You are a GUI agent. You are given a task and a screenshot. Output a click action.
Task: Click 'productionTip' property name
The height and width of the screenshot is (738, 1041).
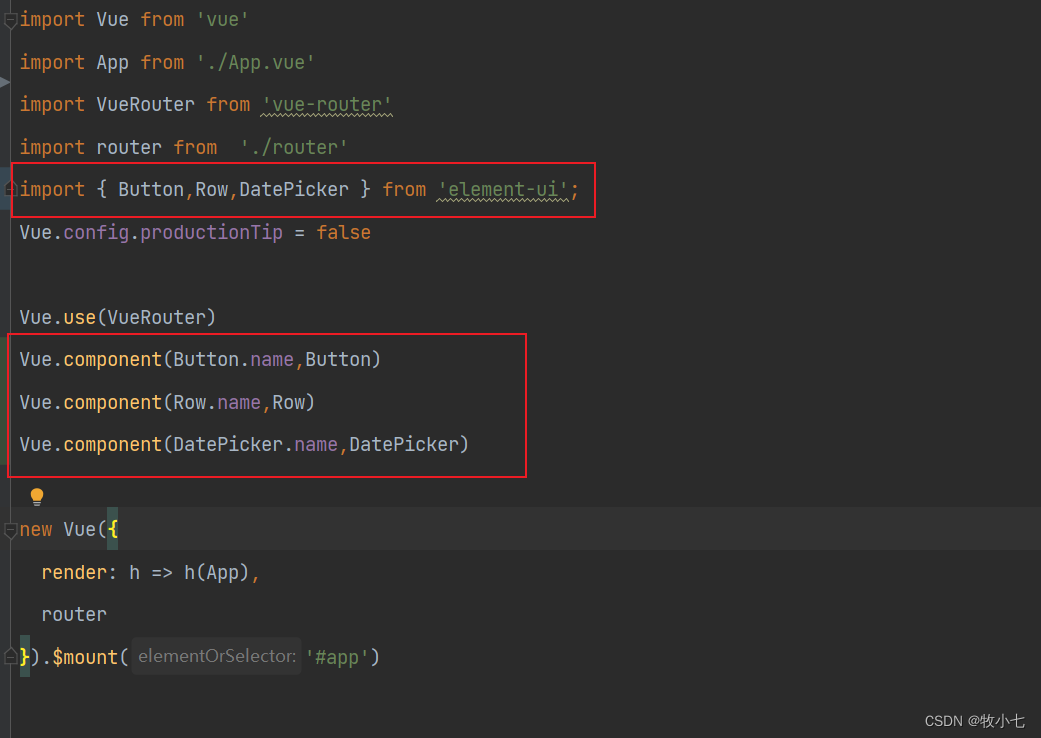[x=211, y=232]
